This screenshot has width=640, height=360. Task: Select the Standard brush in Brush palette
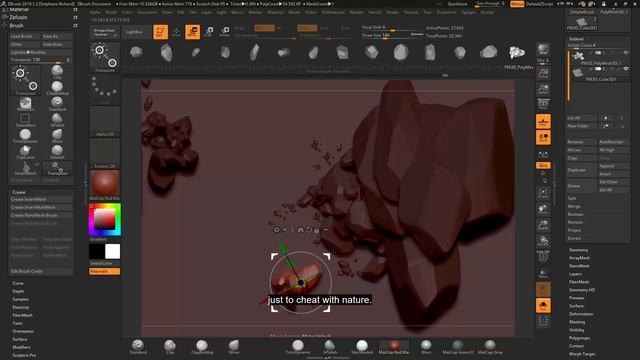pyautogui.click(x=57, y=104)
